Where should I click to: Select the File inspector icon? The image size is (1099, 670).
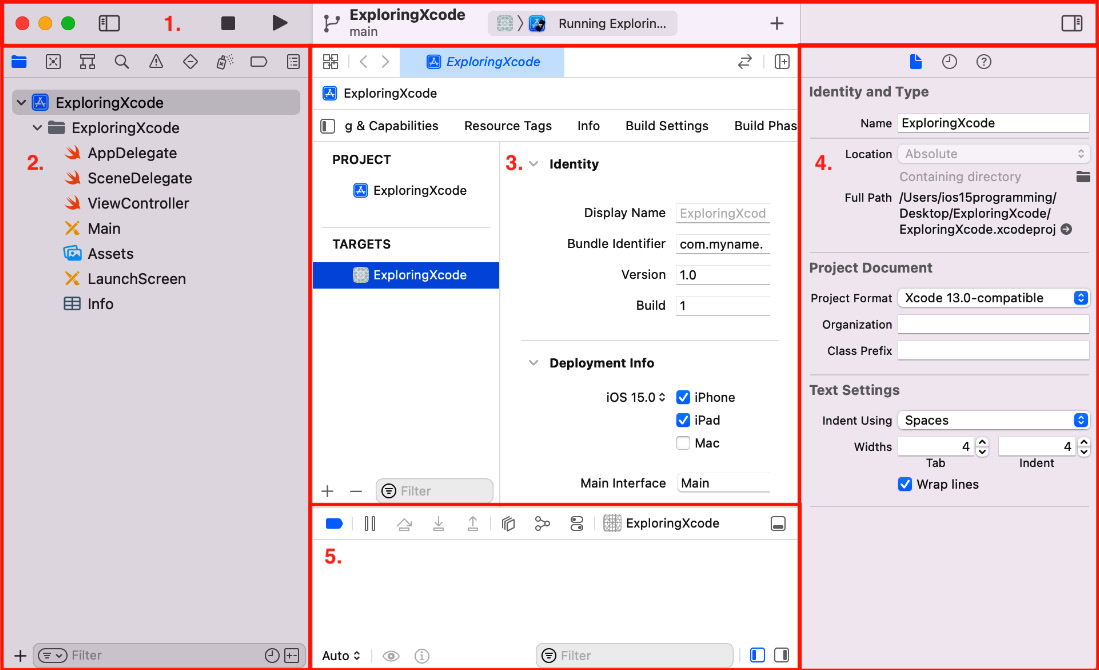click(x=915, y=62)
